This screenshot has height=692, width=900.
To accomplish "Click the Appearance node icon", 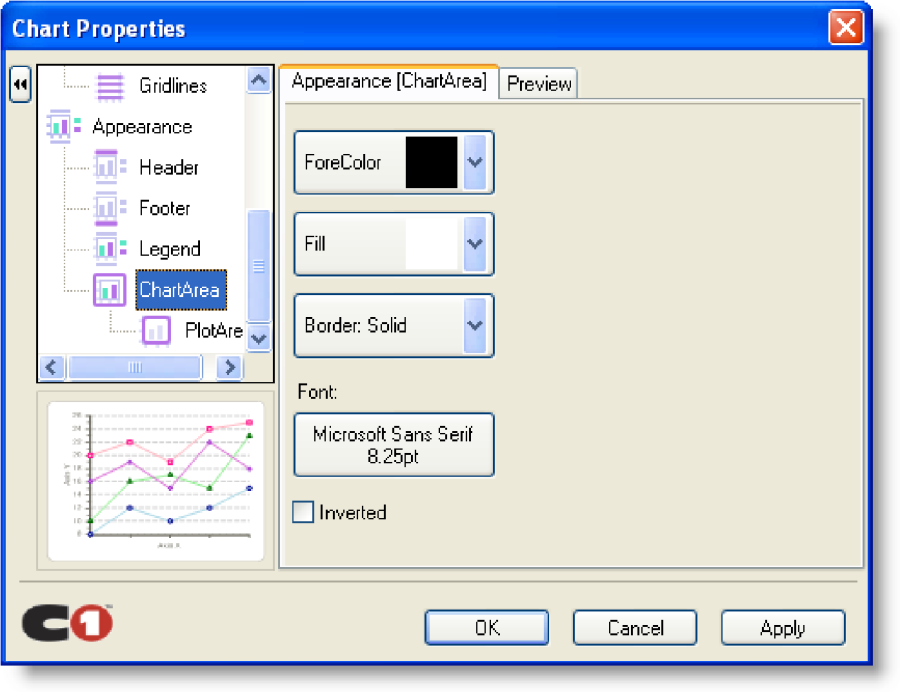I will (64, 127).
